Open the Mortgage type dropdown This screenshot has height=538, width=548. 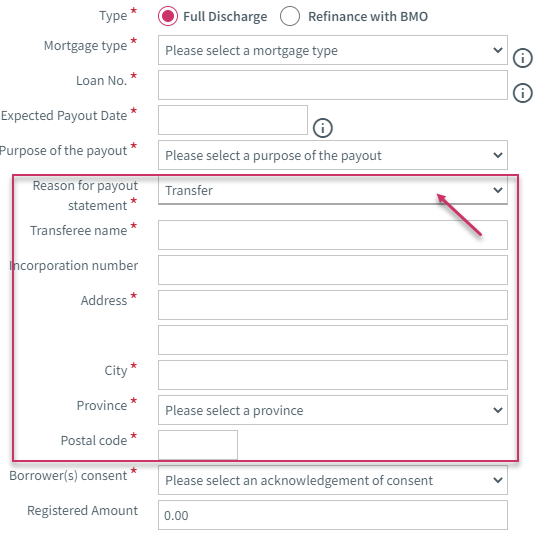click(333, 50)
